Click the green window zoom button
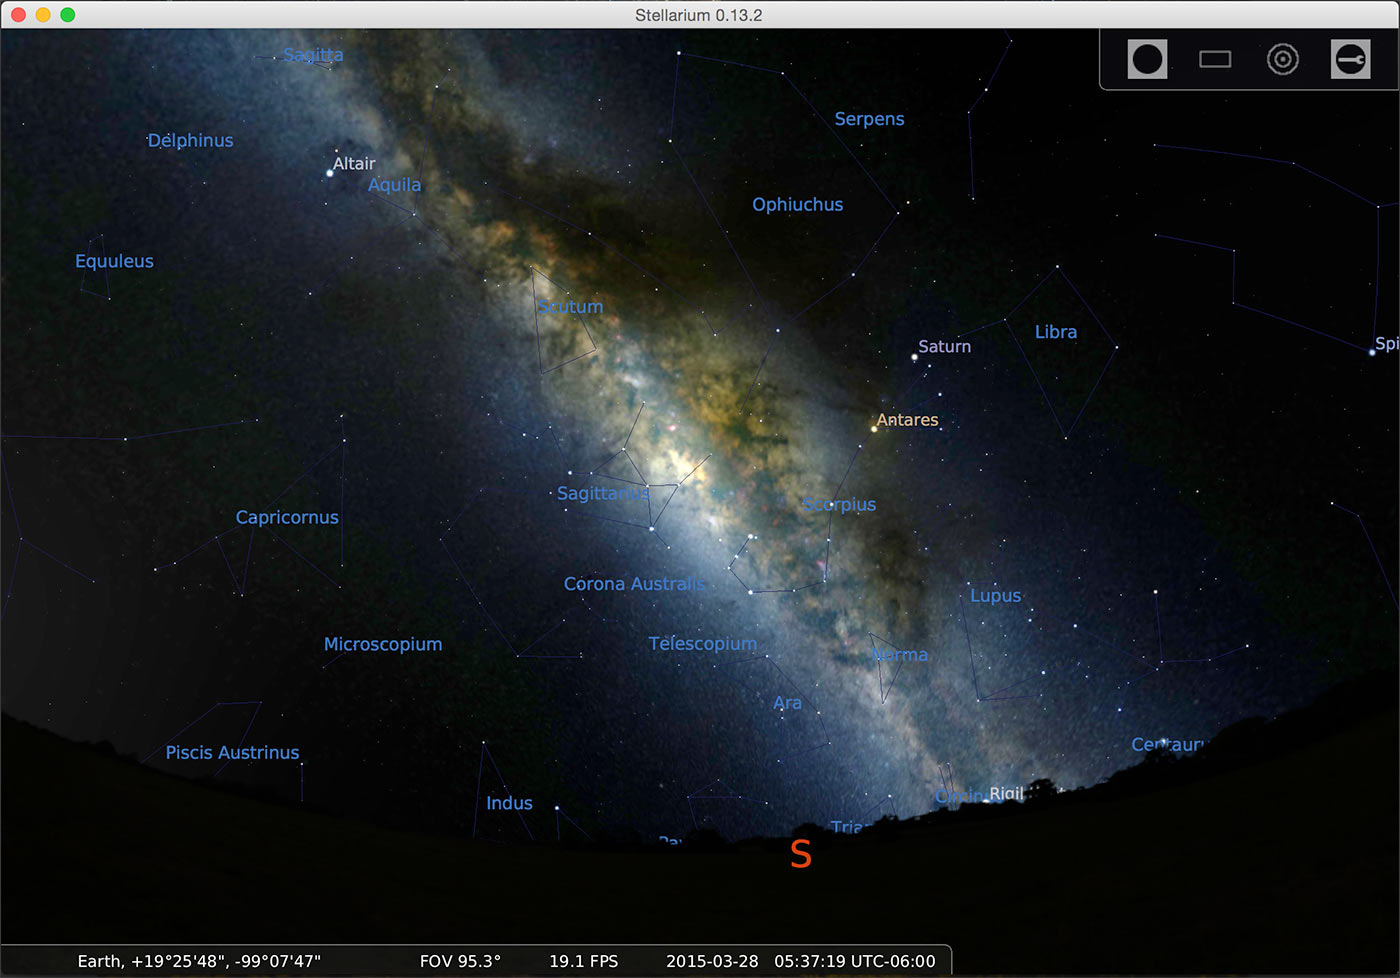This screenshot has width=1400, height=978. 68,15
